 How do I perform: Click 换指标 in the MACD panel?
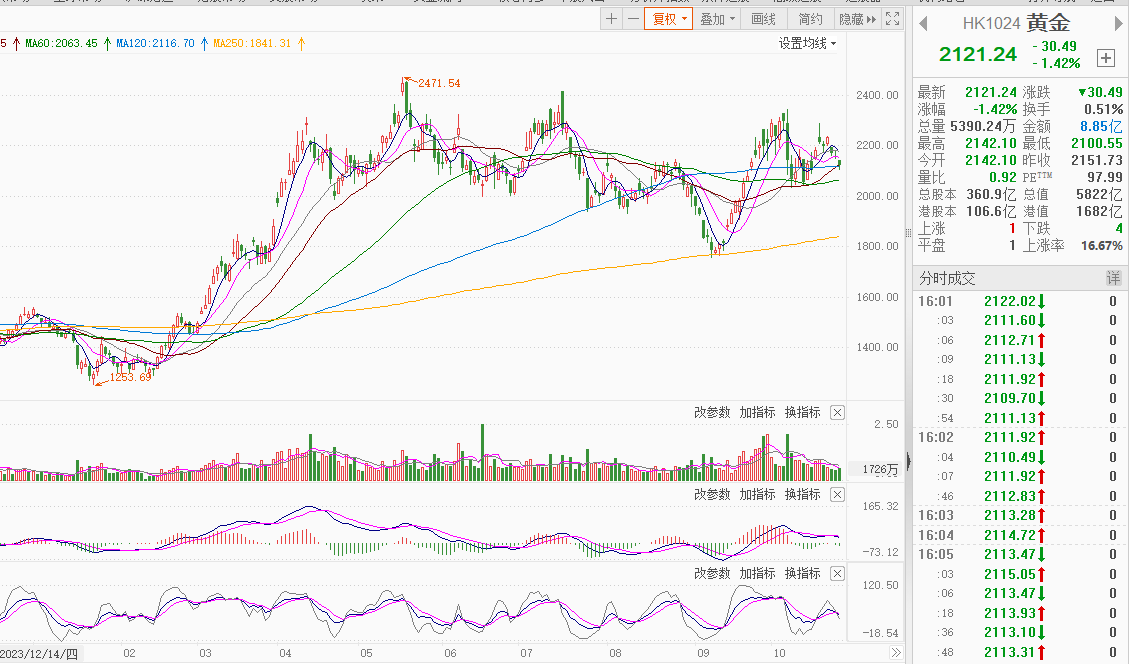802,495
